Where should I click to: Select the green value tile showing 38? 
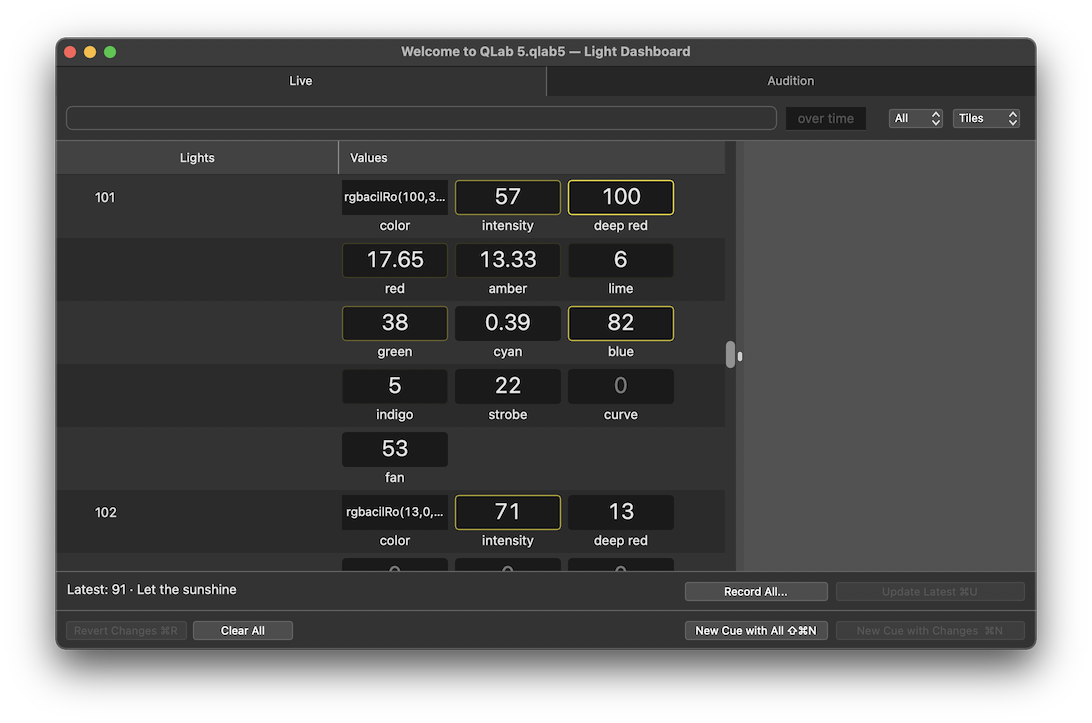pos(395,323)
